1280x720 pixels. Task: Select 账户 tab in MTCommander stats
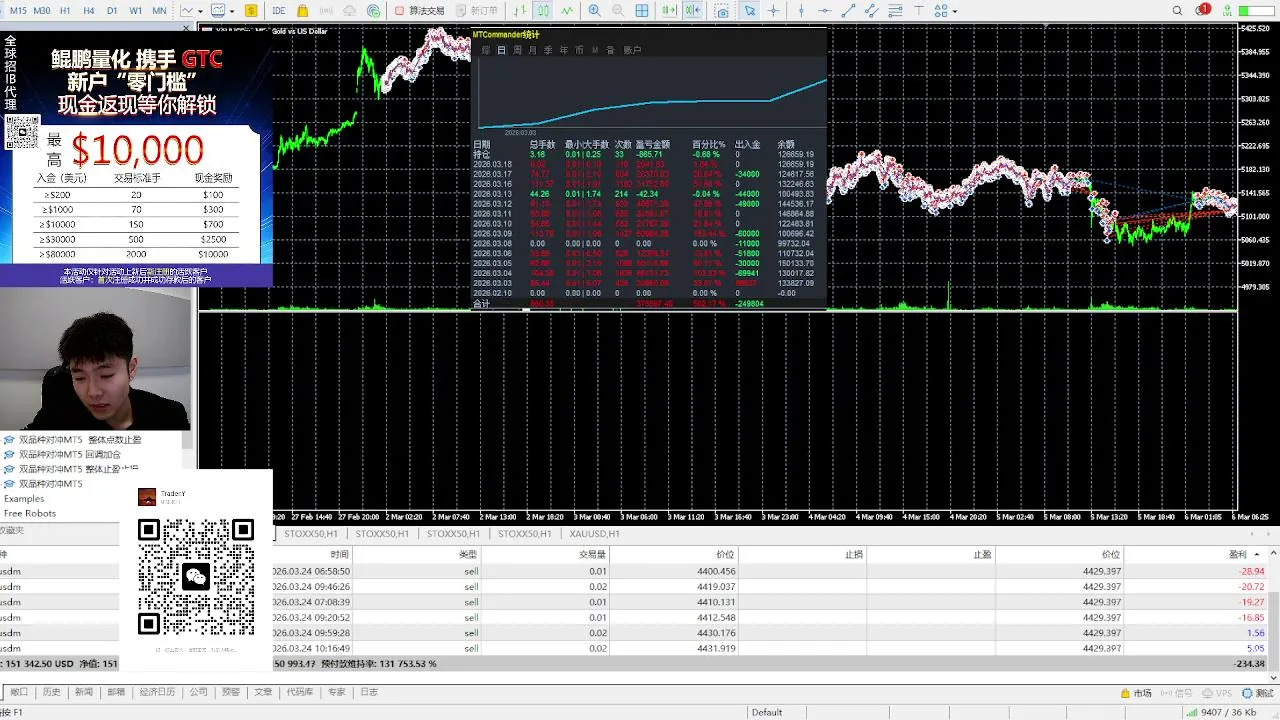pyautogui.click(x=632, y=50)
